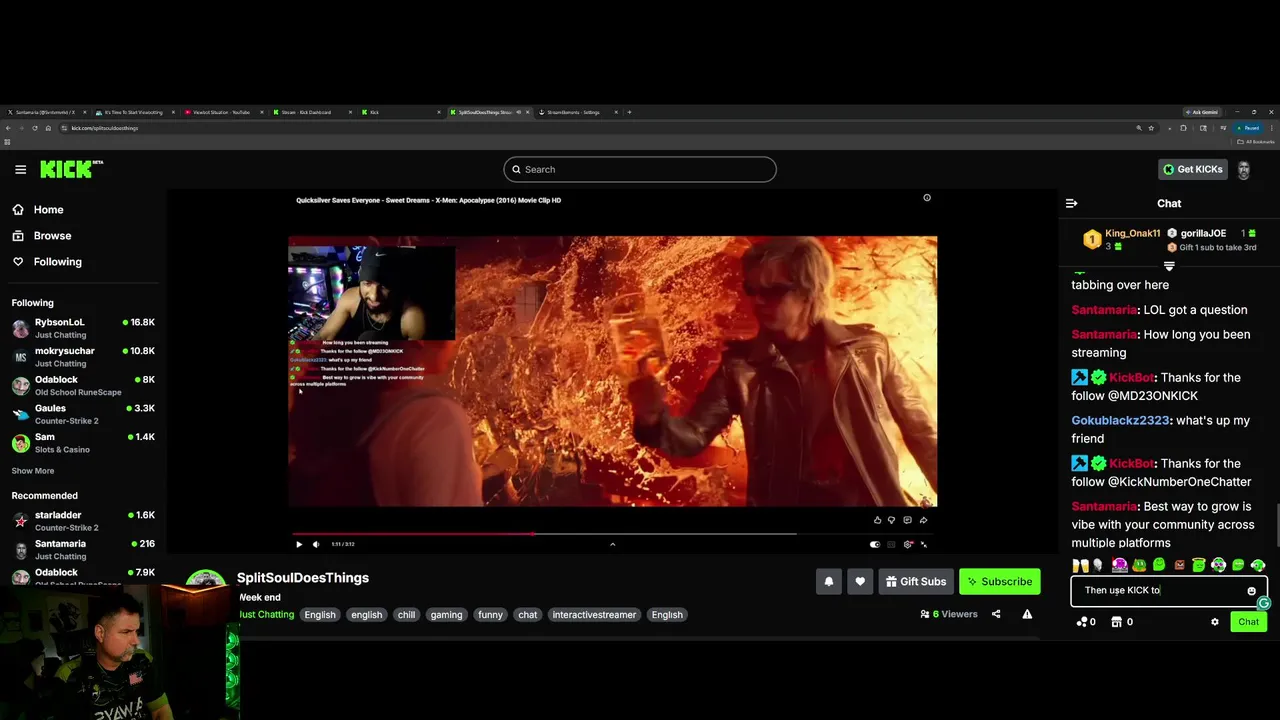Open RybsonLoL followed channel
The image size is (1280, 720).
[83, 328]
